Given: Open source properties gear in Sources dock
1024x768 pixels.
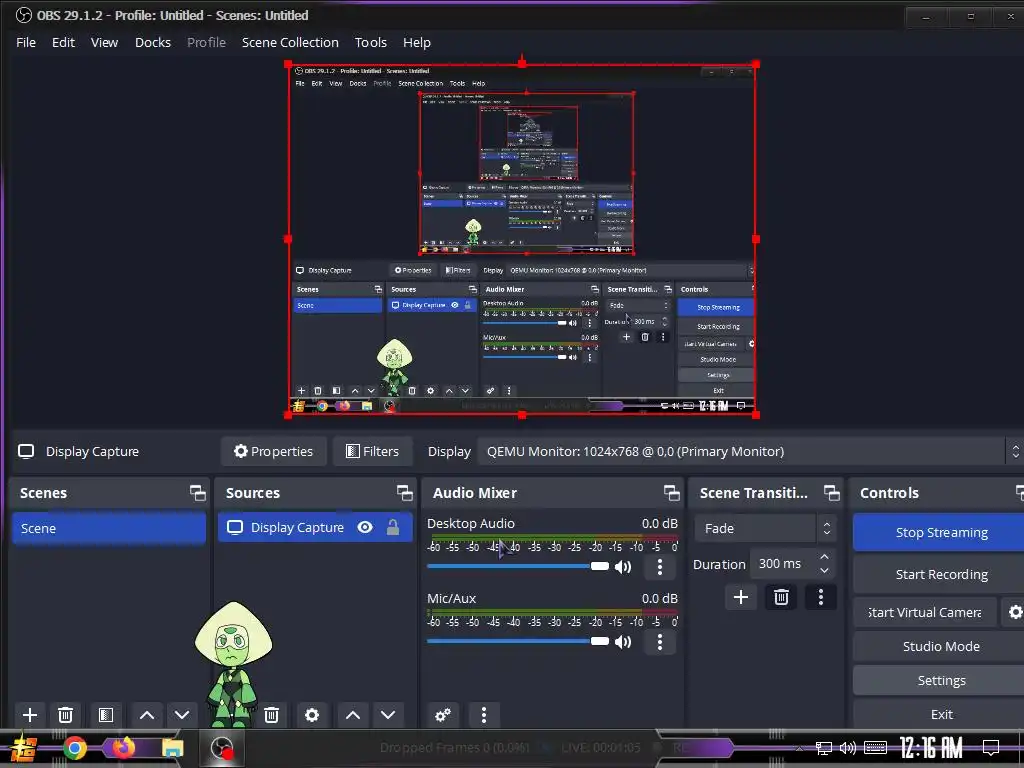Looking at the screenshot, I should tap(312, 714).
